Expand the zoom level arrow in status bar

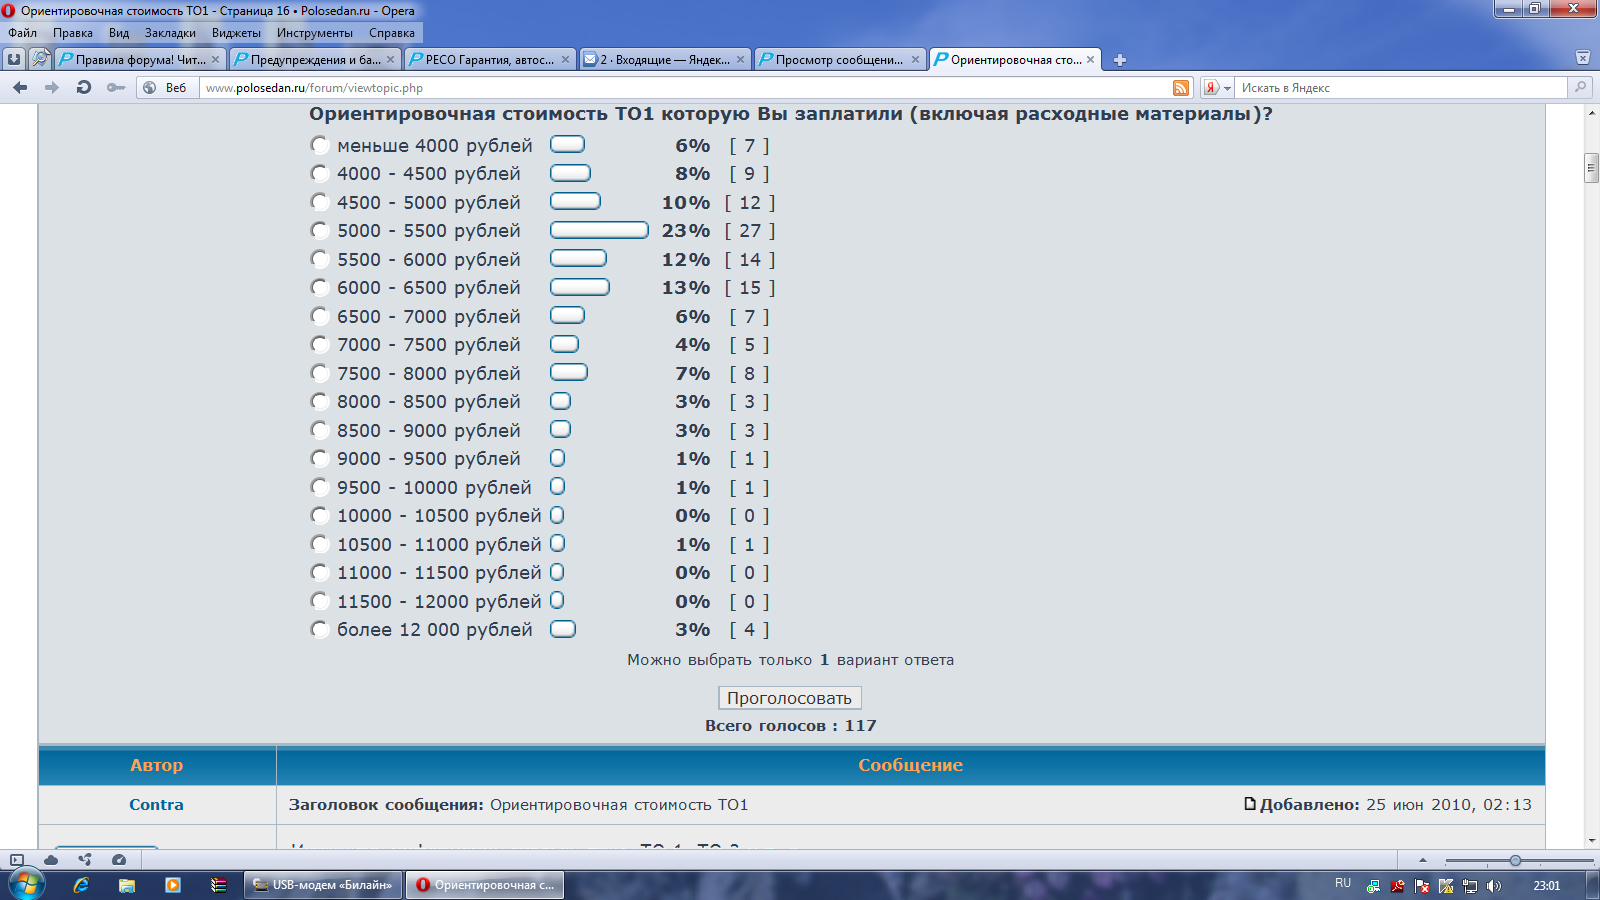(x=1423, y=860)
